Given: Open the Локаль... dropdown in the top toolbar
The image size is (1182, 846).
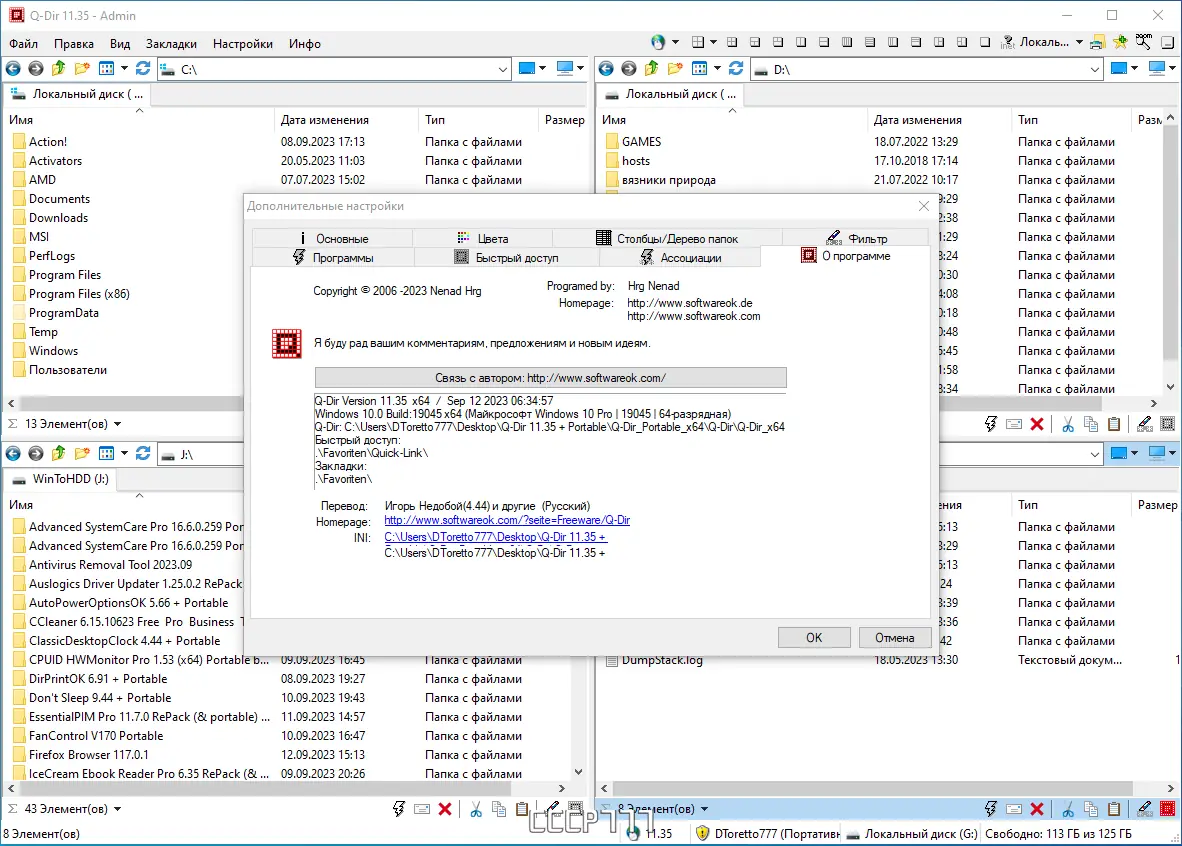Looking at the screenshot, I should [1079, 42].
